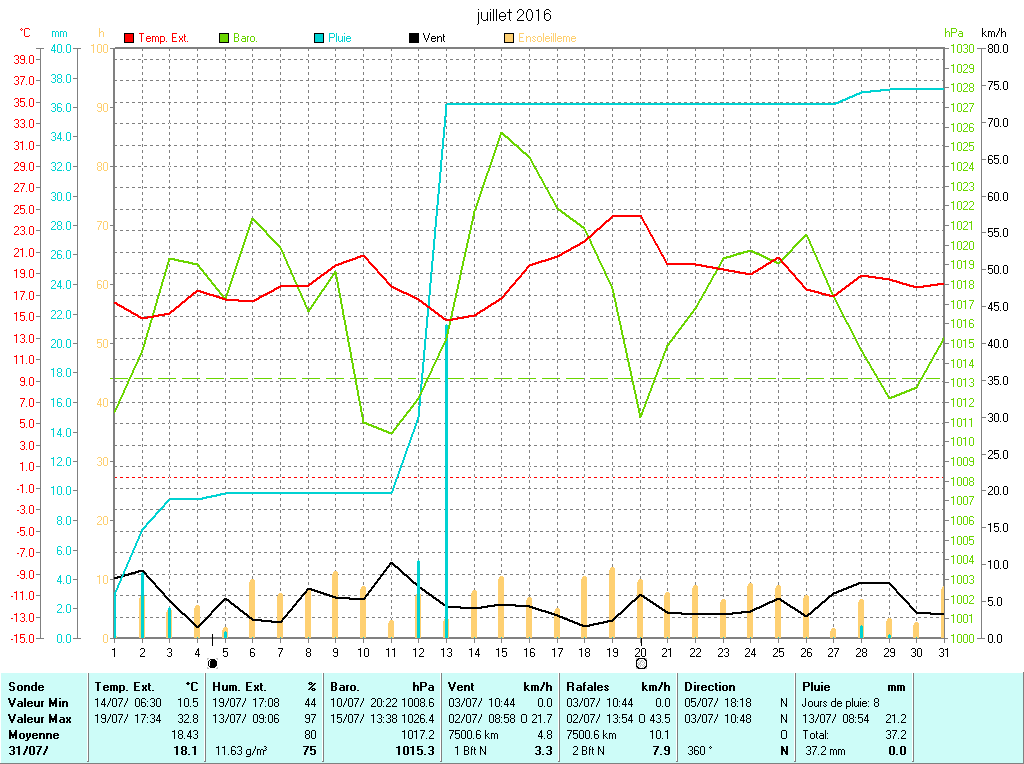Click day 13 on the horizontal axis

pyautogui.click(x=446, y=652)
